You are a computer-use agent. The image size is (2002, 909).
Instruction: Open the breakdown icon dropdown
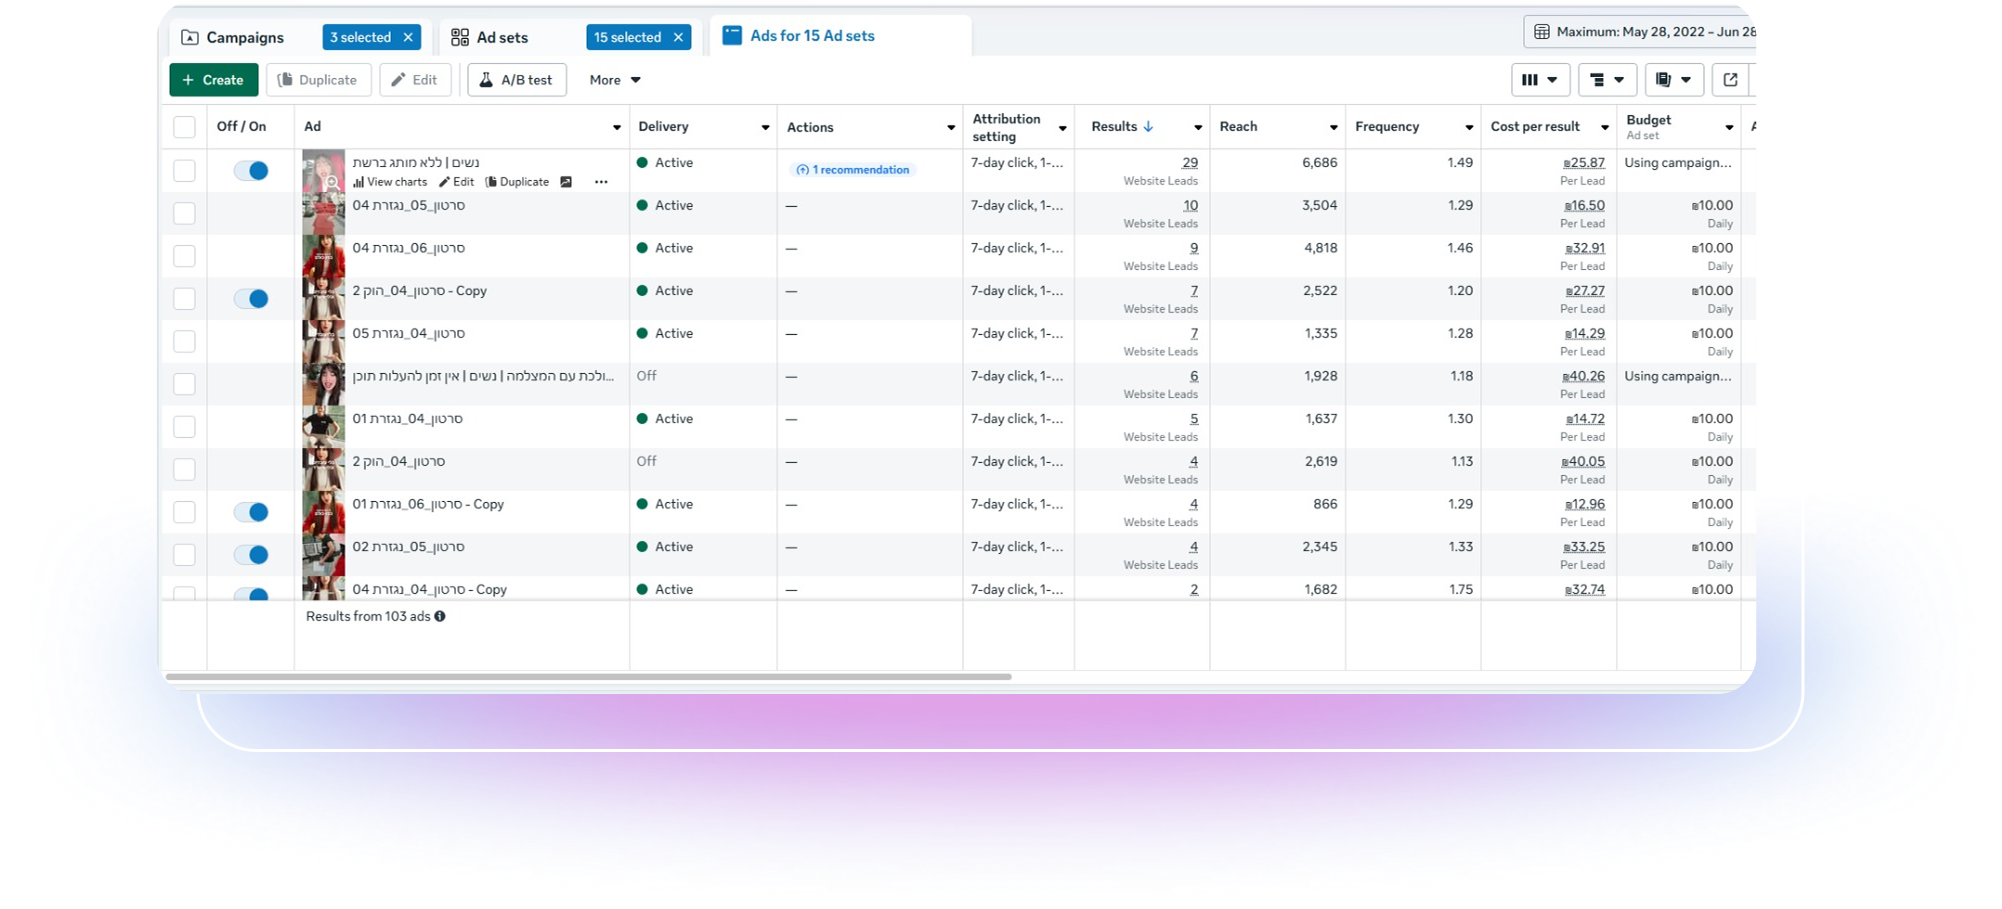(1606, 80)
